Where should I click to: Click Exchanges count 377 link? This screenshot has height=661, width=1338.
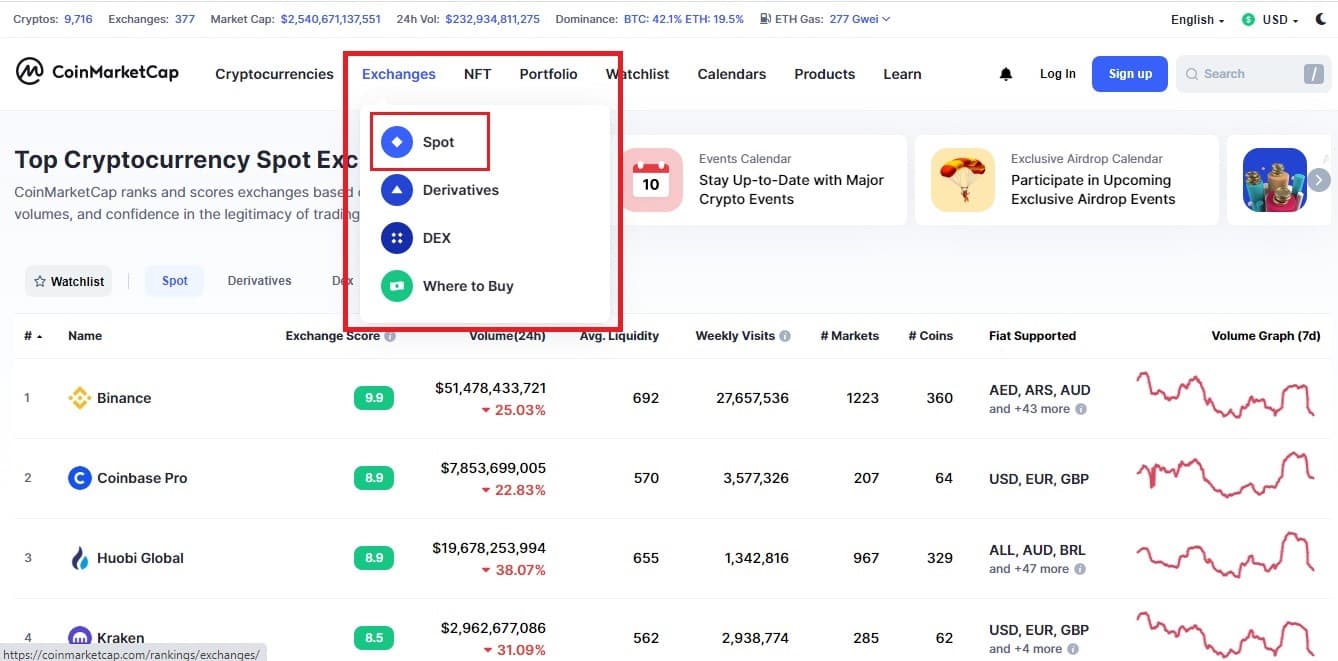(x=184, y=19)
